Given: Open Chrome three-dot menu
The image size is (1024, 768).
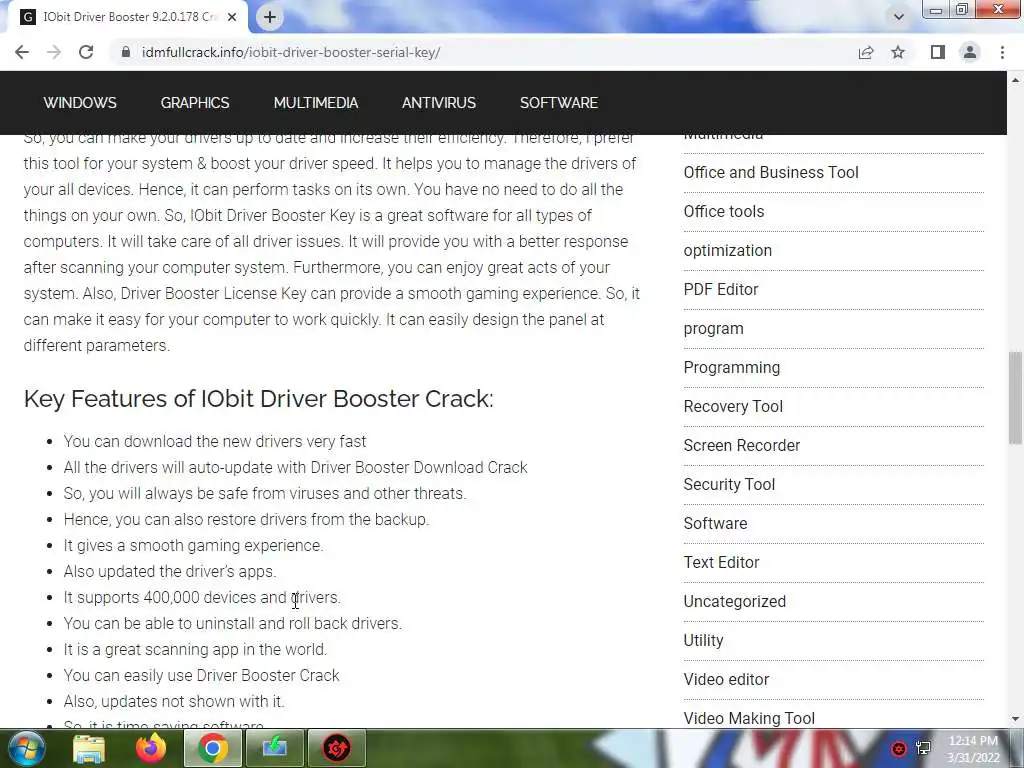Looking at the screenshot, I should coord(1002,52).
